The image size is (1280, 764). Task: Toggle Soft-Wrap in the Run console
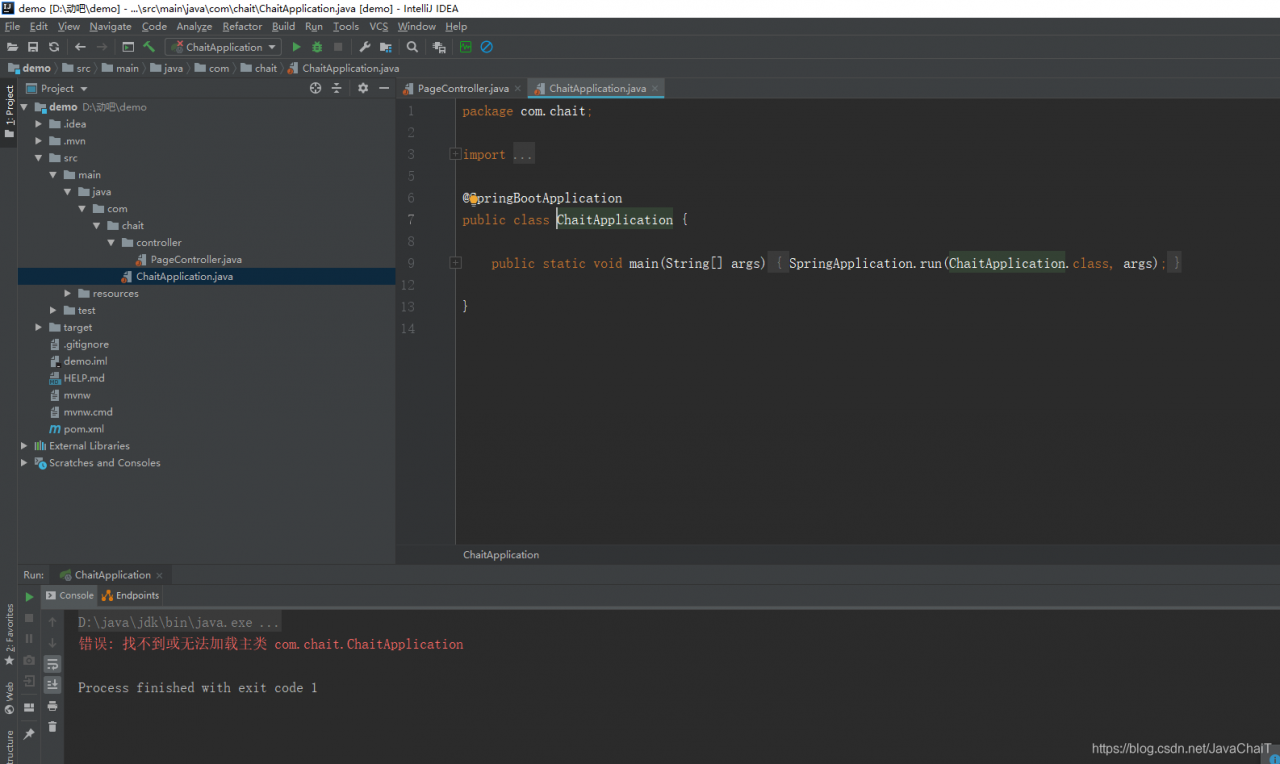tap(53, 664)
